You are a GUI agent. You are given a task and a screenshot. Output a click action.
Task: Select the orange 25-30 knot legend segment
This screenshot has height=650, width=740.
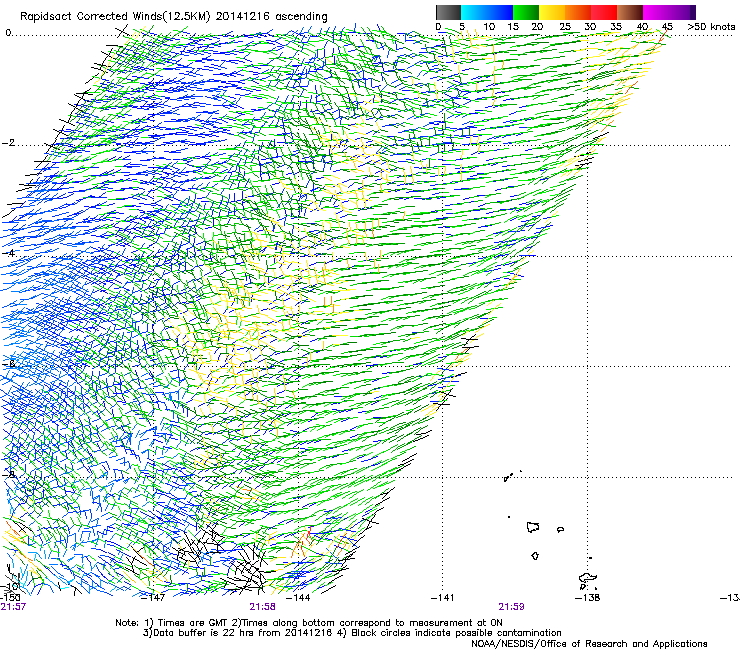point(578,12)
